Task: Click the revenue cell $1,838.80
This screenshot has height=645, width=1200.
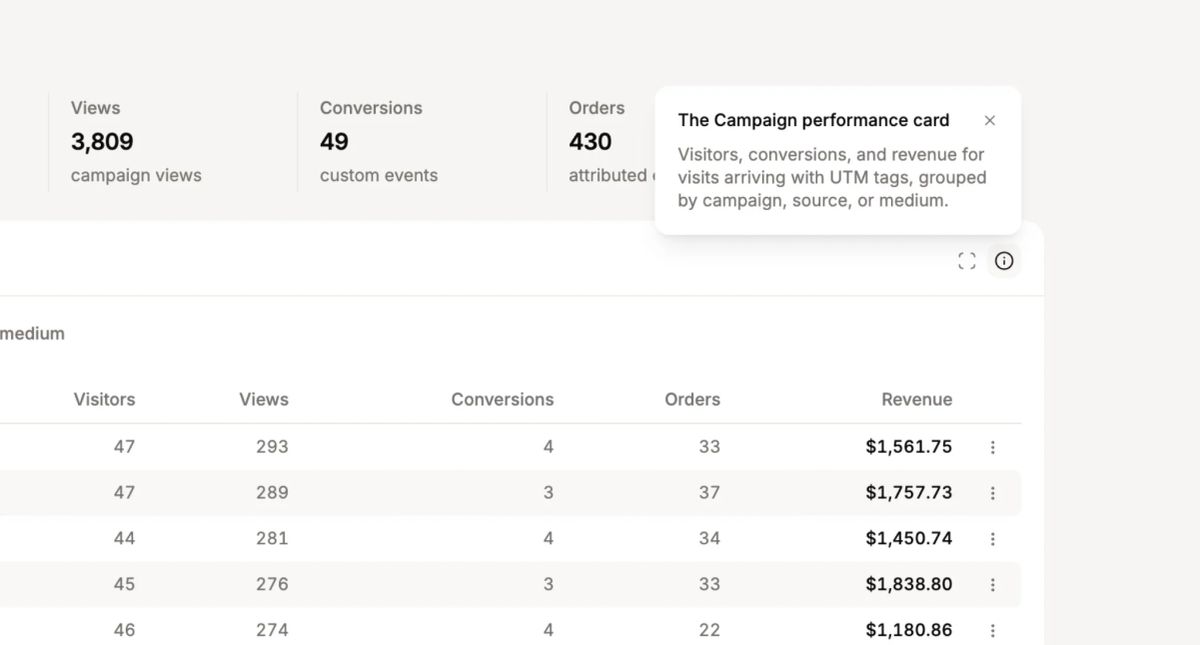Action: [x=909, y=585]
